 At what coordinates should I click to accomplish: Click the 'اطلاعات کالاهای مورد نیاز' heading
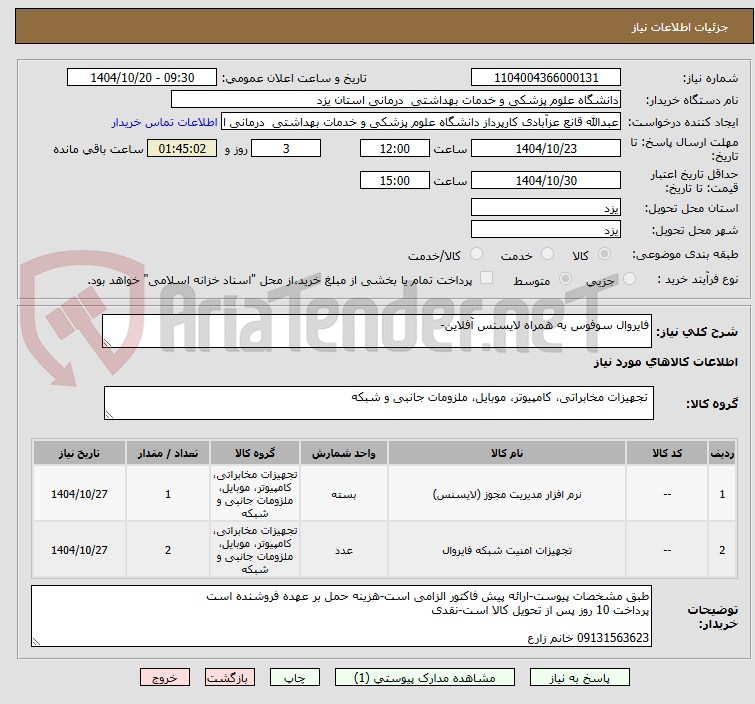coord(665,362)
